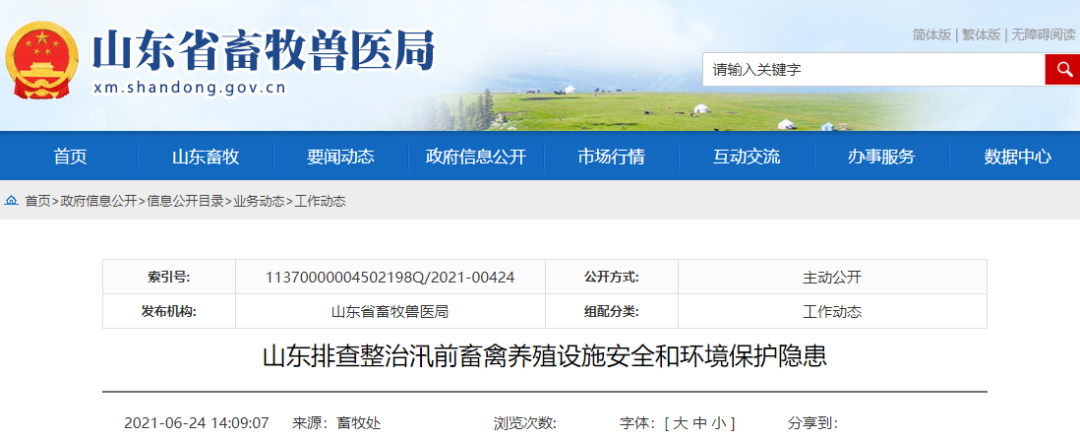Click the 山东省畜牧兽医局 site title
The image size is (1080, 440).
pyautogui.click(x=264, y=50)
